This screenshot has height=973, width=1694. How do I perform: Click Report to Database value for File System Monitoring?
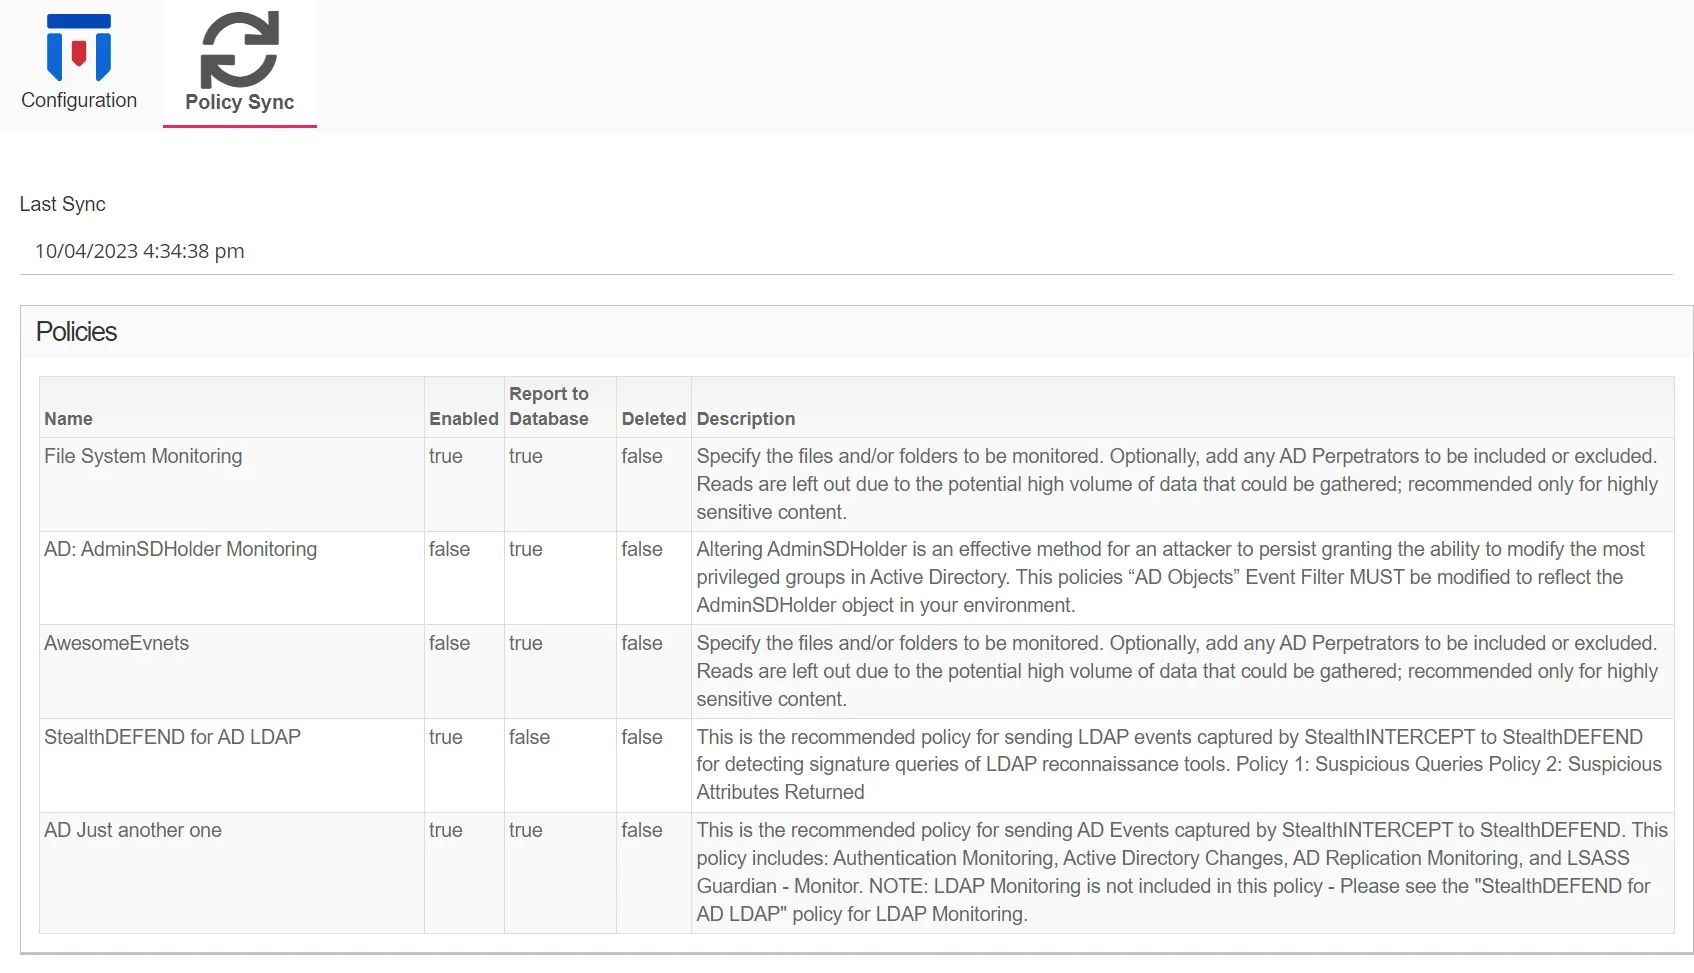pyautogui.click(x=526, y=456)
